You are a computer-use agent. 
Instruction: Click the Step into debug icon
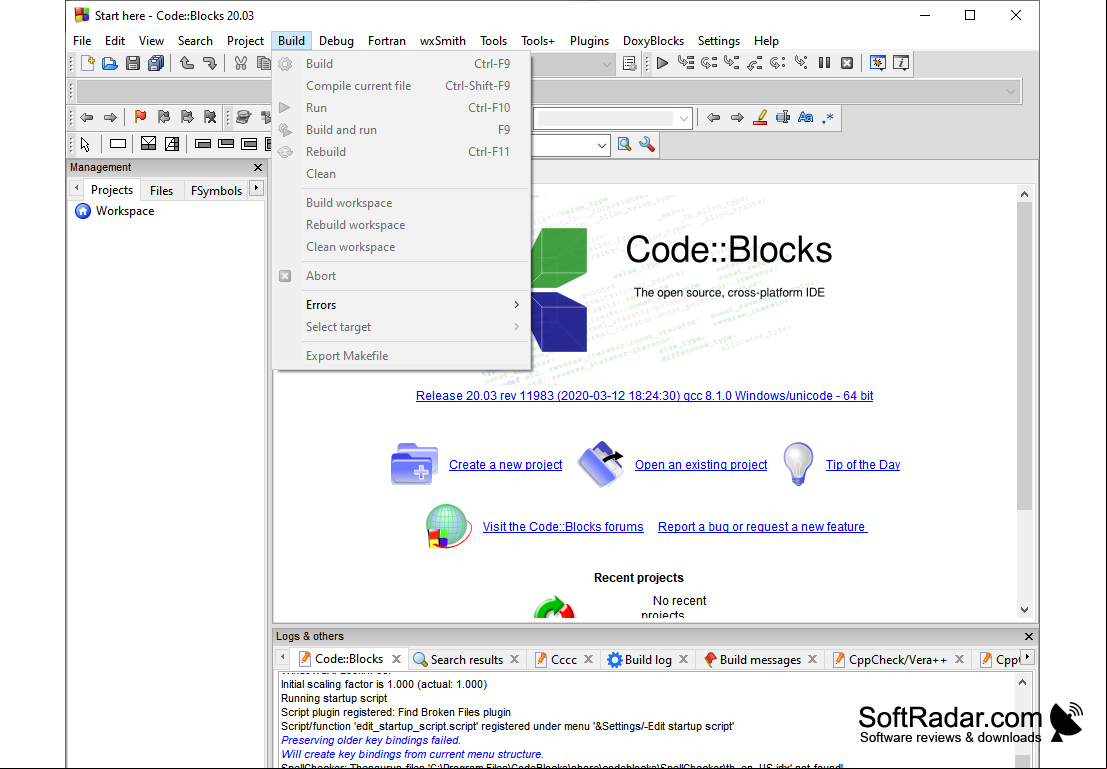pos(732,63)
